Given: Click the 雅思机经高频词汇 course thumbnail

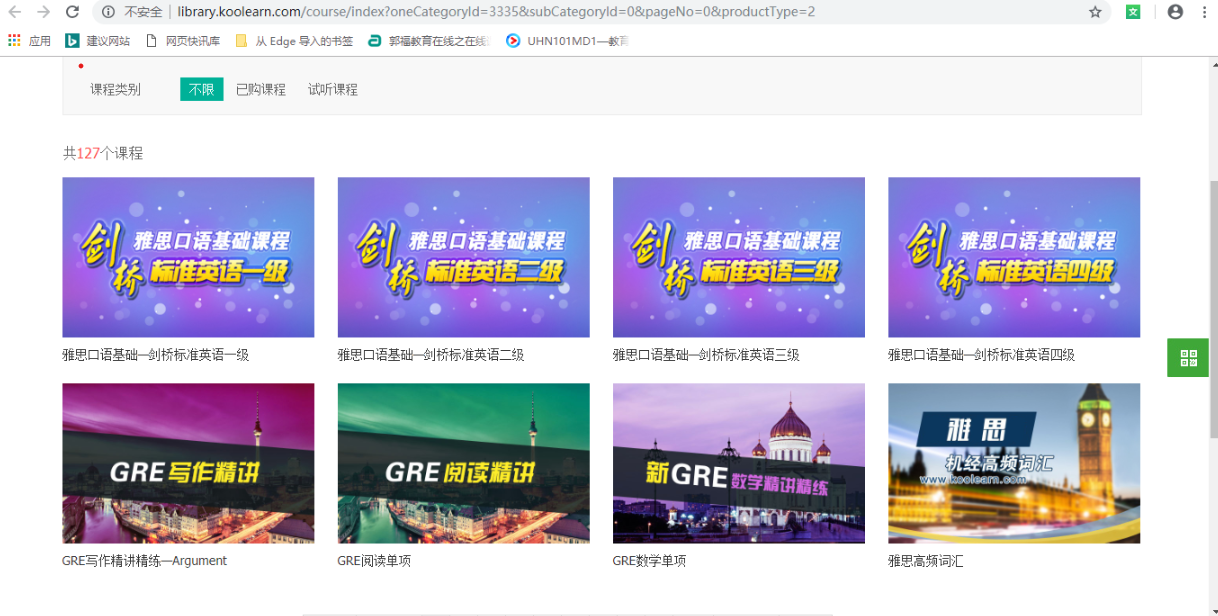Looking at the screenshot, I should point(1014,463).
